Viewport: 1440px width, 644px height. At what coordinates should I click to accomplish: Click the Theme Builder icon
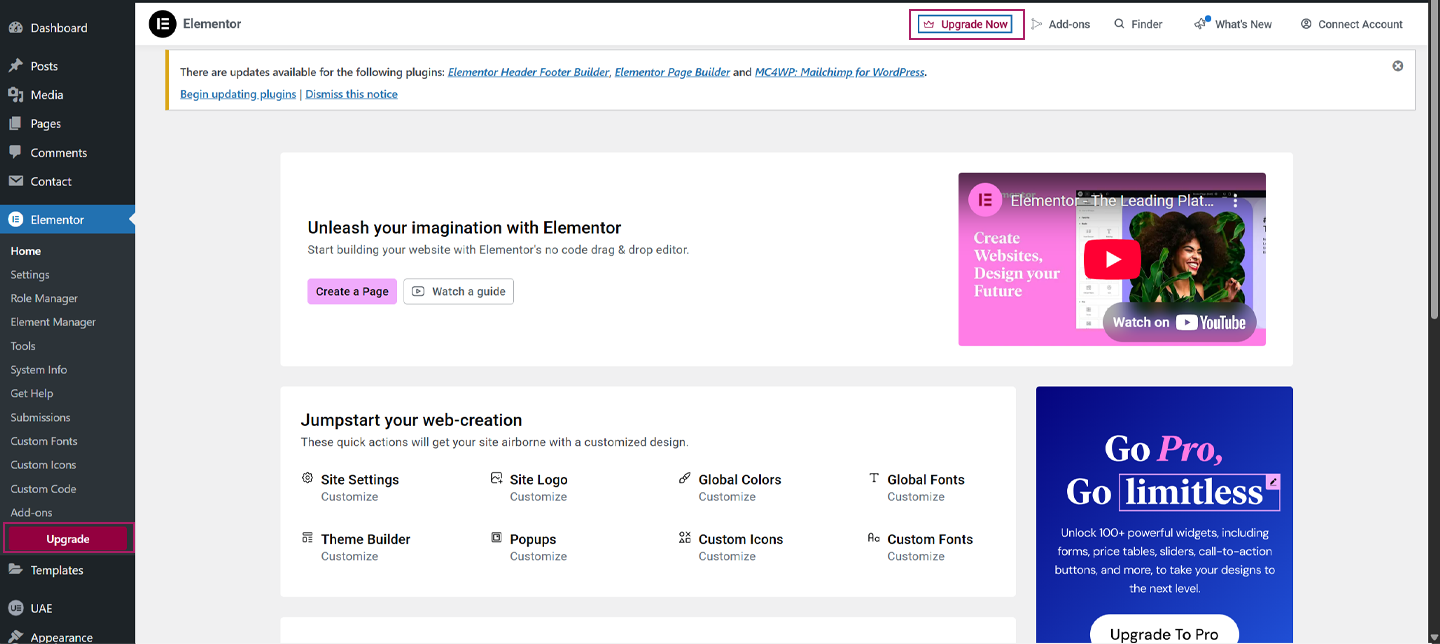point(307,538)
